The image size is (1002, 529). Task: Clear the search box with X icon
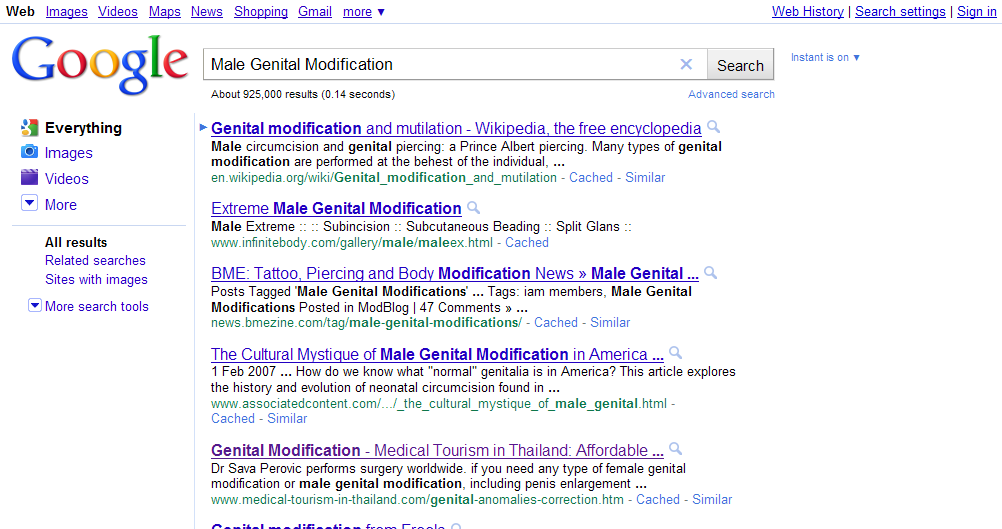686,65
